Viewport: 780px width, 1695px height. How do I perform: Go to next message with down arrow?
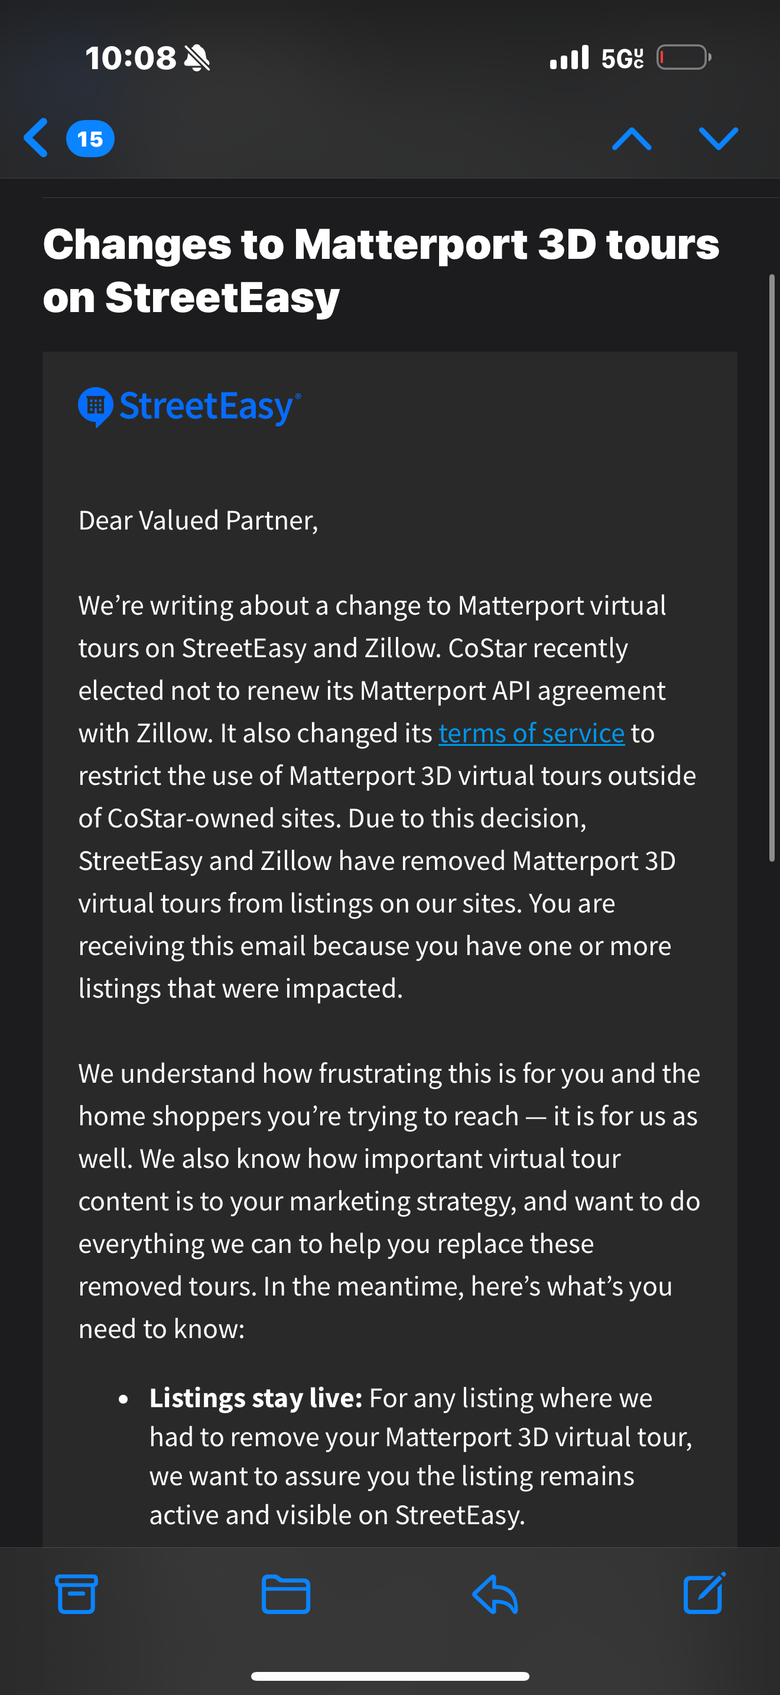[x=718, y=138]
